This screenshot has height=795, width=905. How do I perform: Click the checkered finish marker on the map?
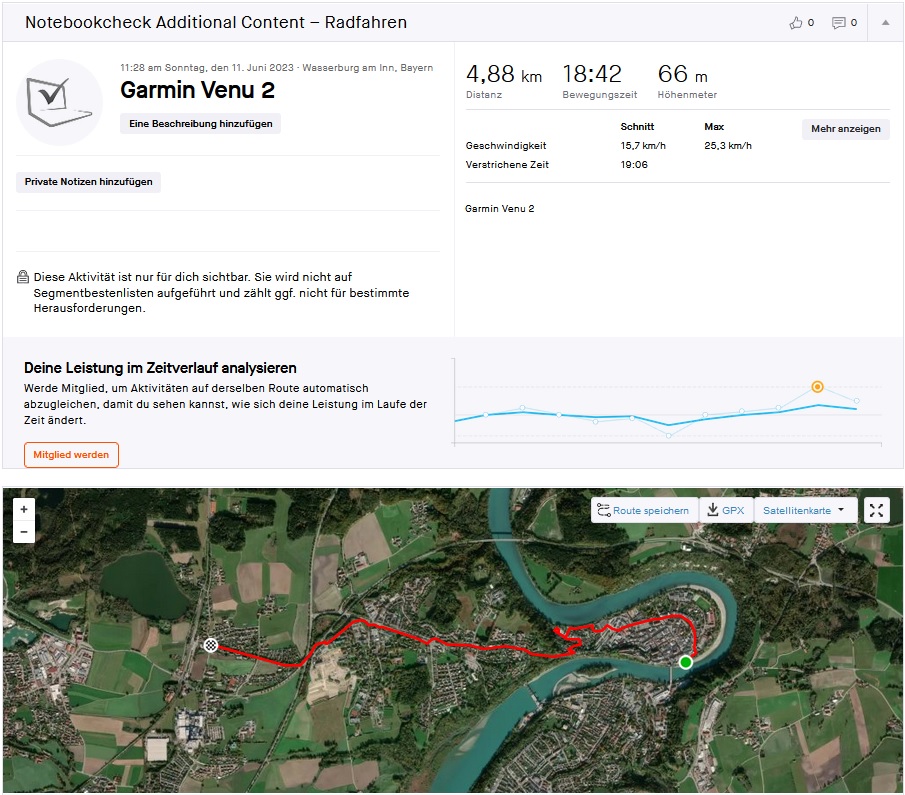pyautogui.click(x=211, y=645)
